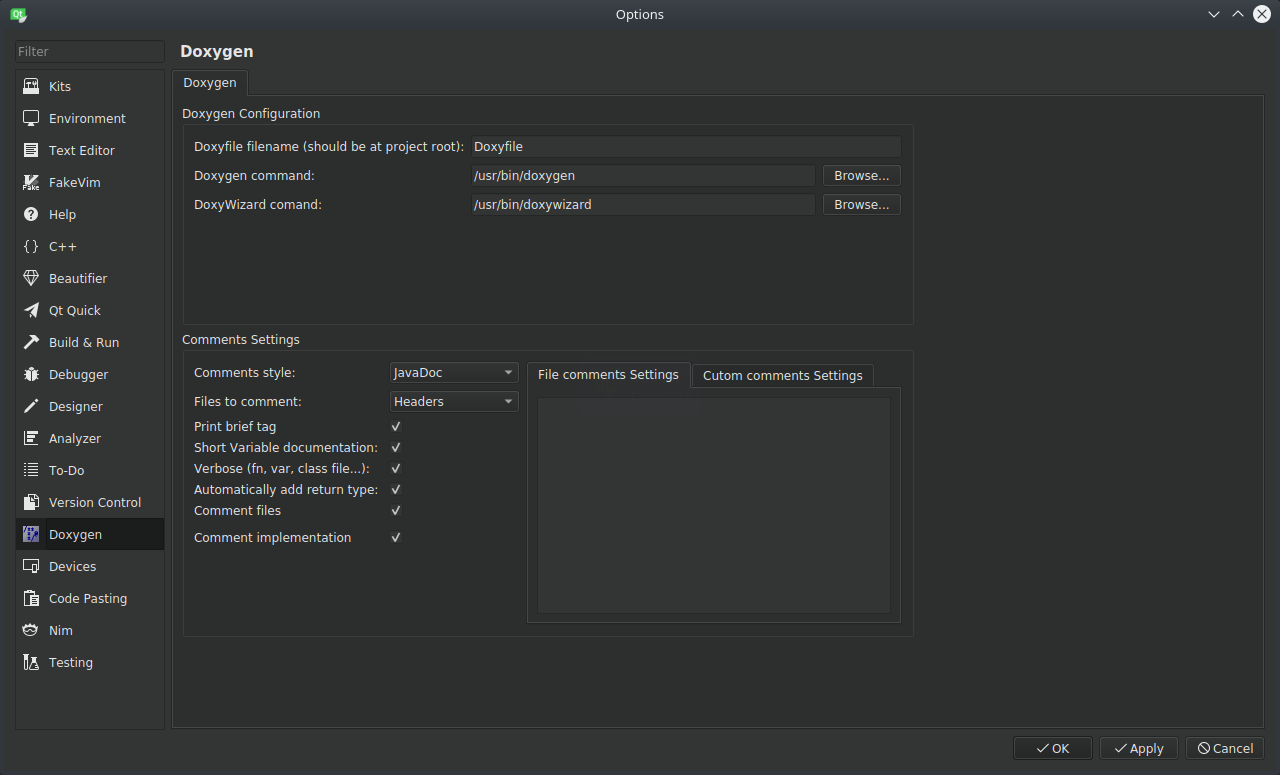The image size is (1280, 775).
Task: Select the File comments Settings tab
Action: coord(608,375)
